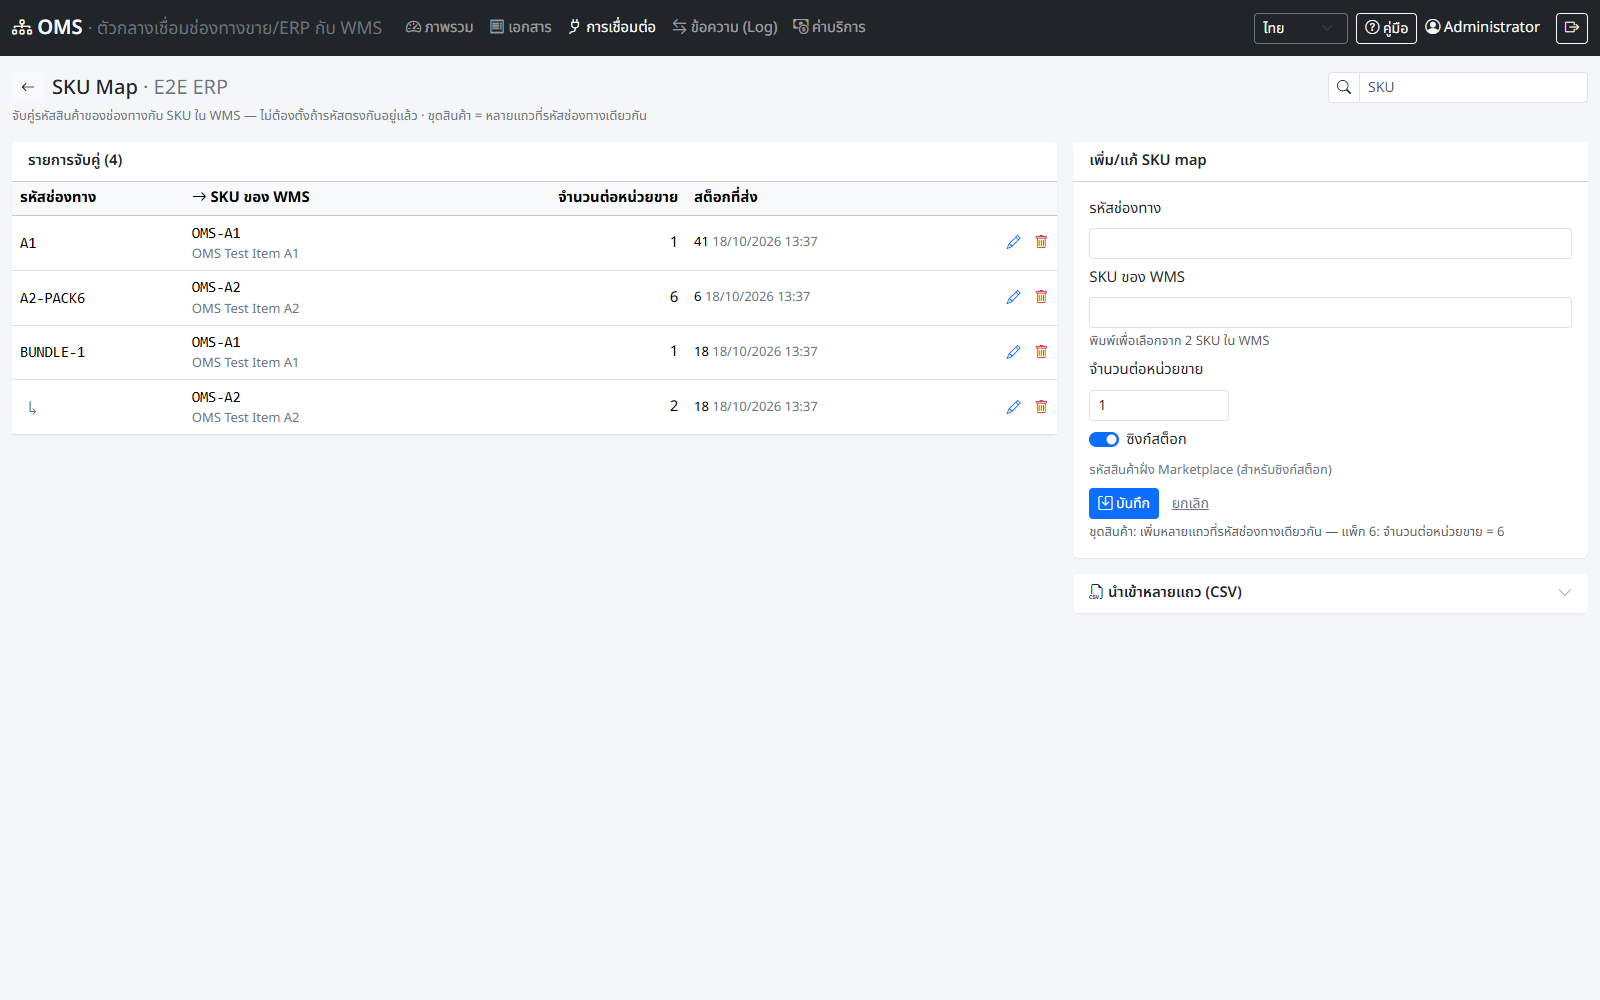Delete the bundle sub-row OMS-A2 quantity 2
The image size is (1600, 1000).
pos(1041,407)
